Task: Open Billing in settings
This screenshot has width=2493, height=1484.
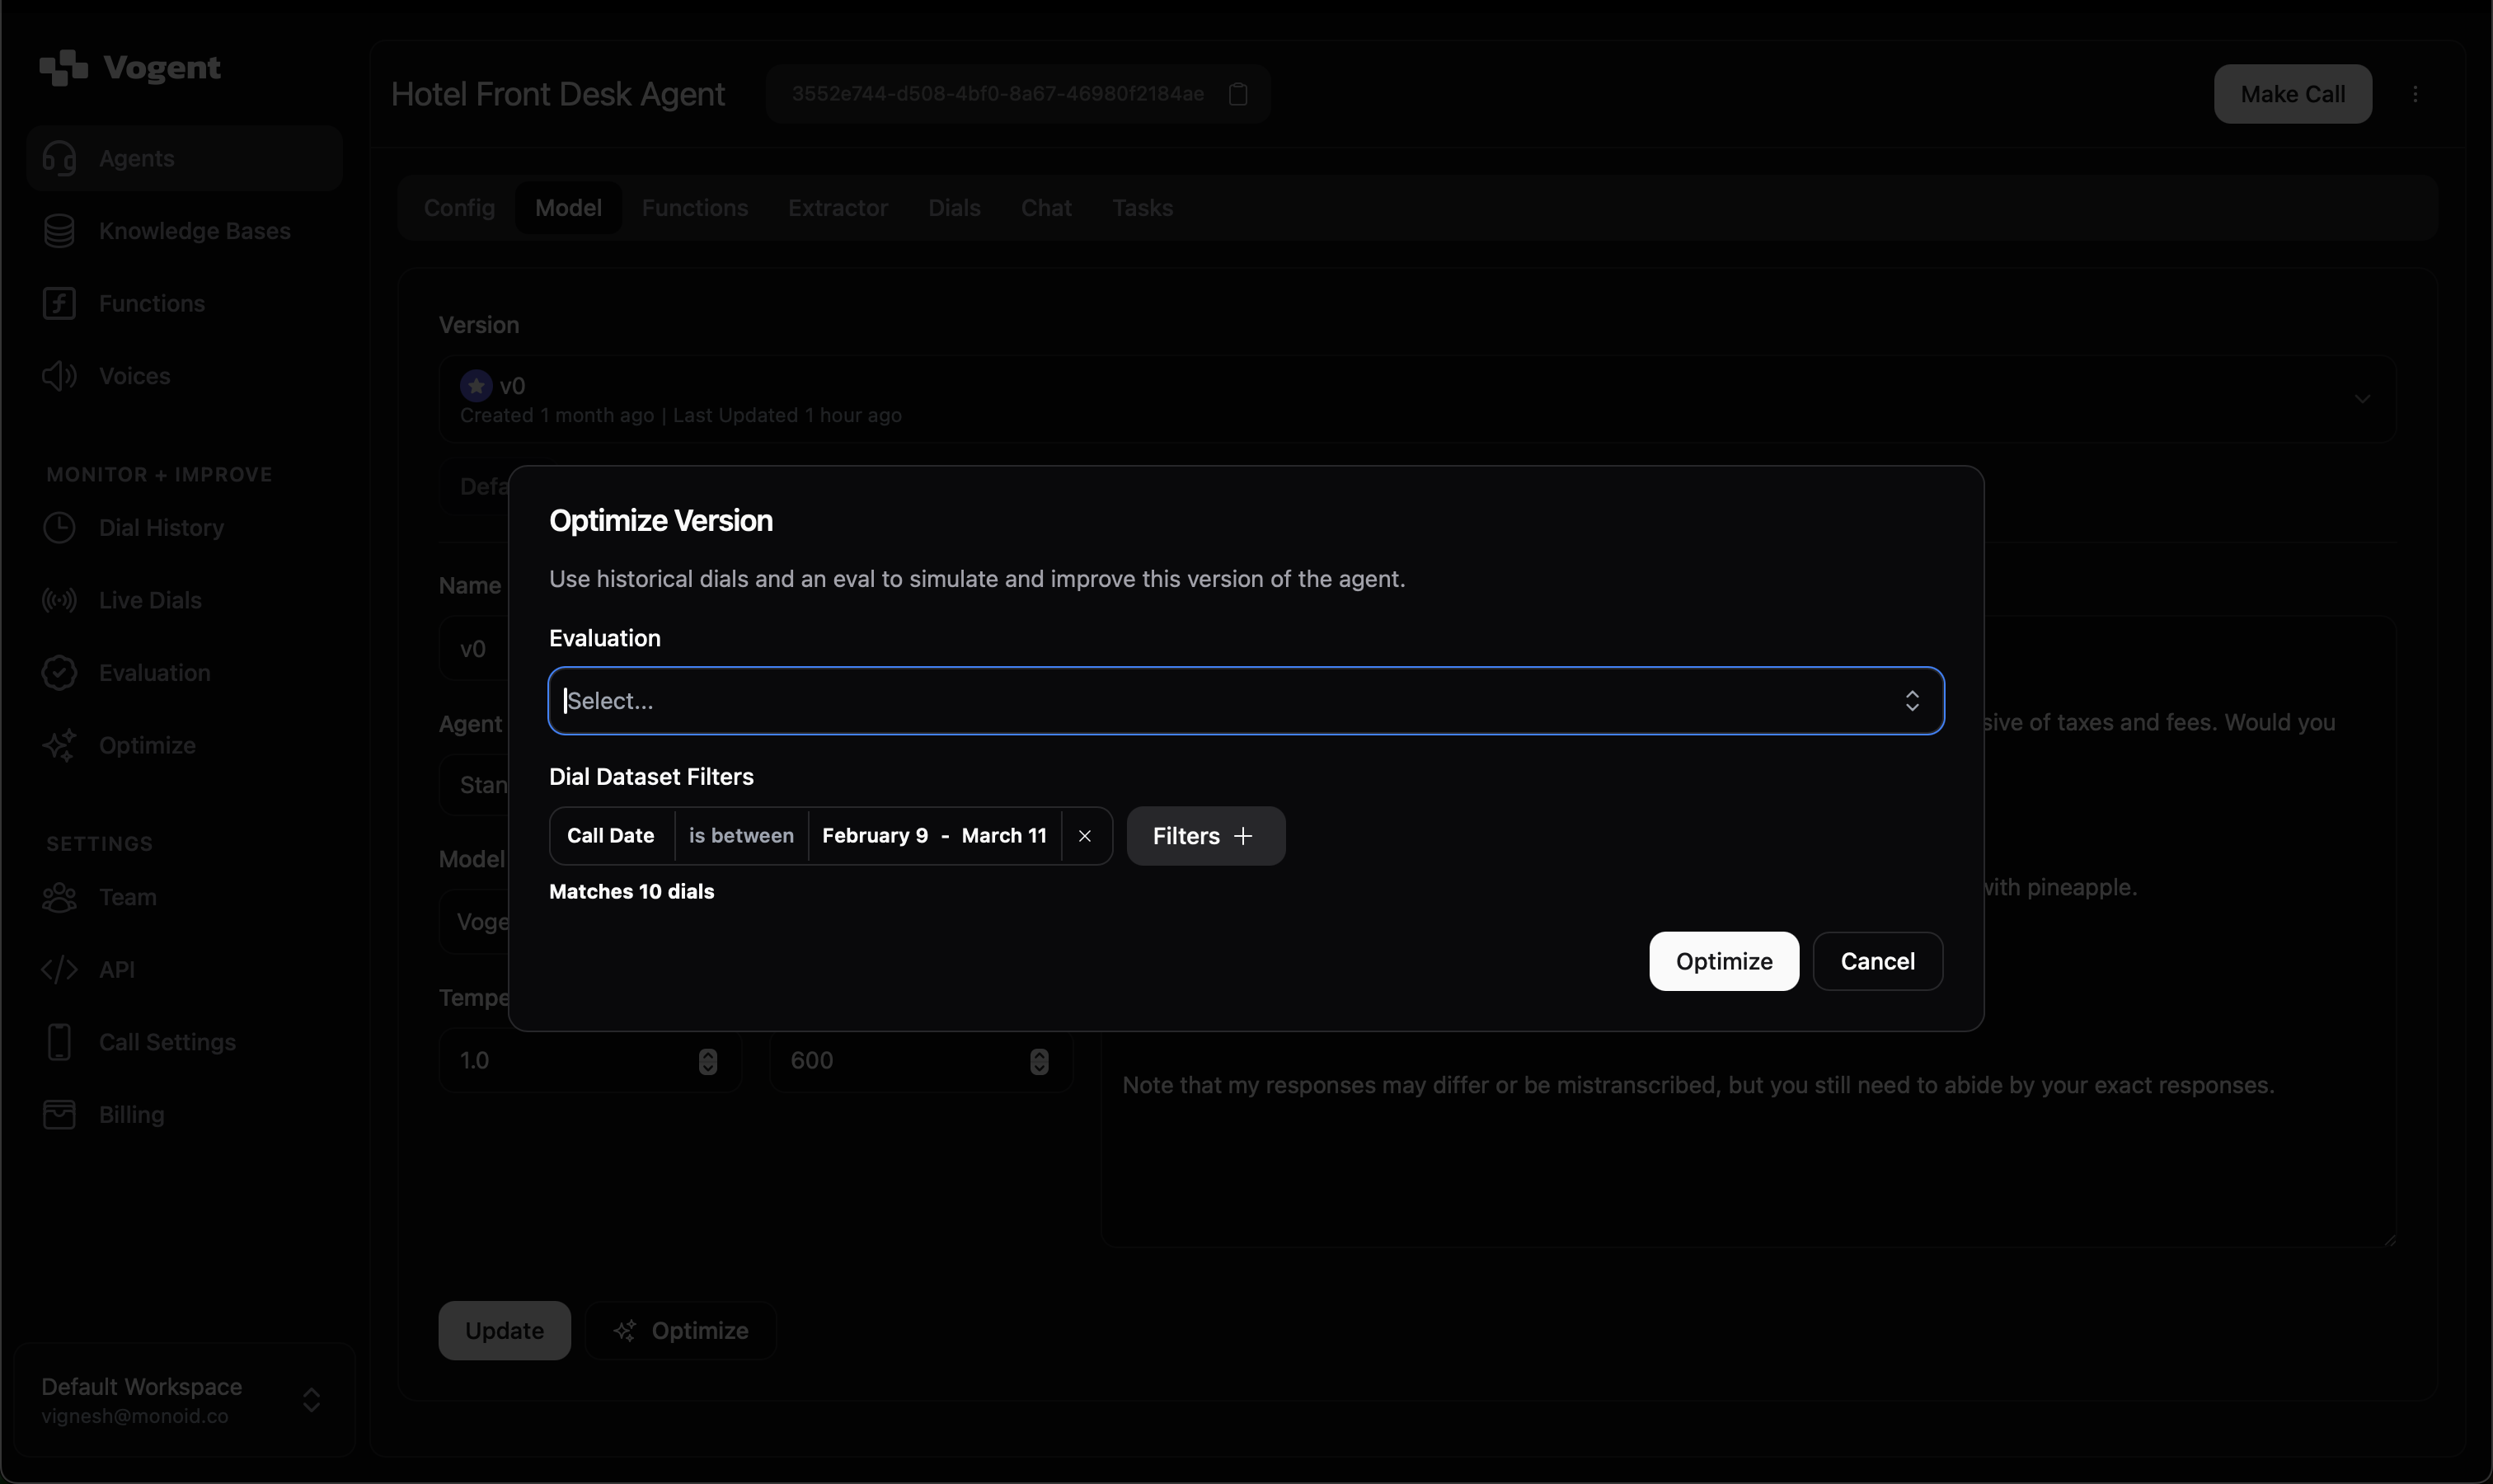Action: [131, 1114]
